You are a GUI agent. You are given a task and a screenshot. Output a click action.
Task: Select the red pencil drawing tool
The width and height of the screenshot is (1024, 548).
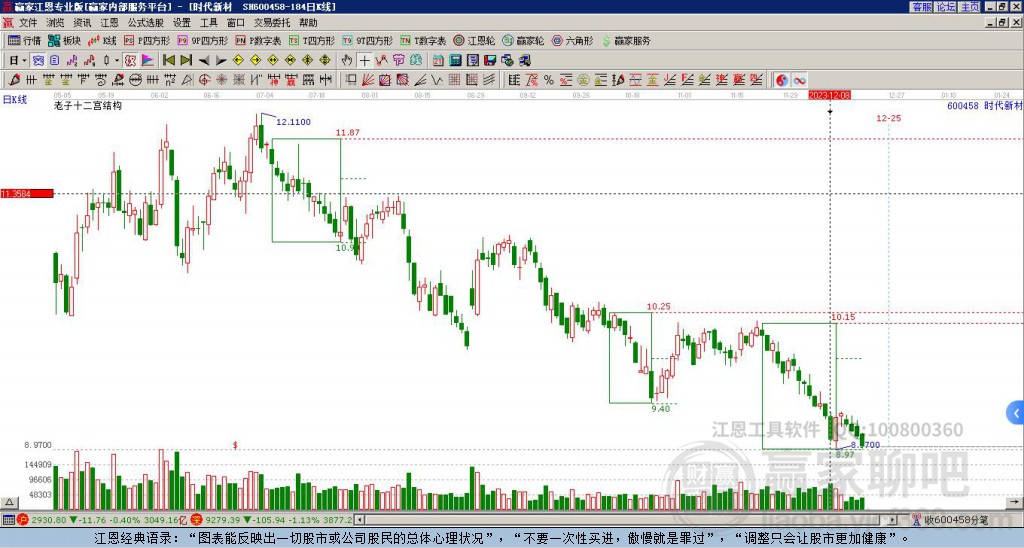[14, 80]
